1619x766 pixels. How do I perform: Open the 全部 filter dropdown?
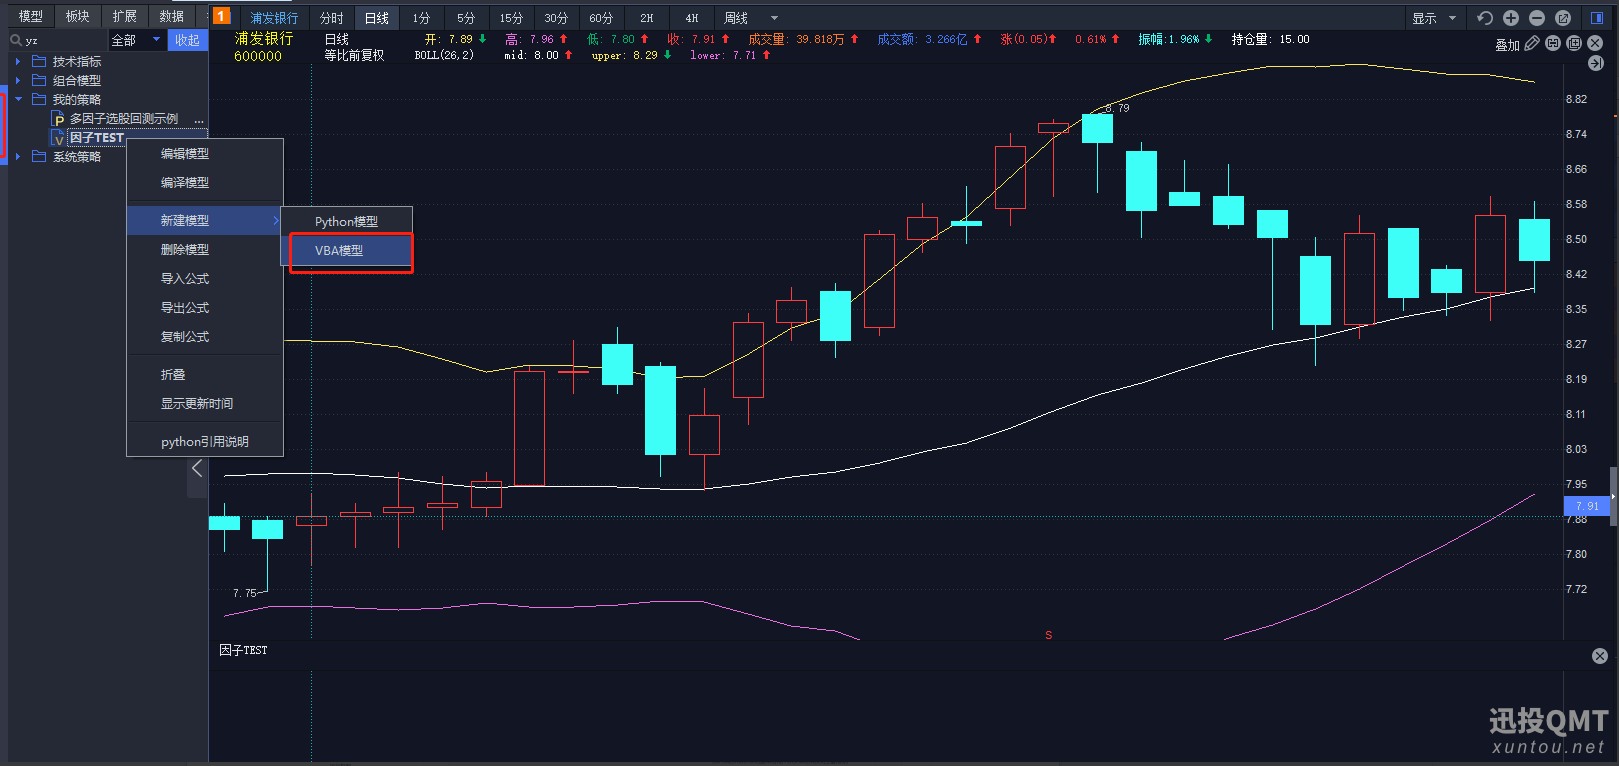pos(136,40)
